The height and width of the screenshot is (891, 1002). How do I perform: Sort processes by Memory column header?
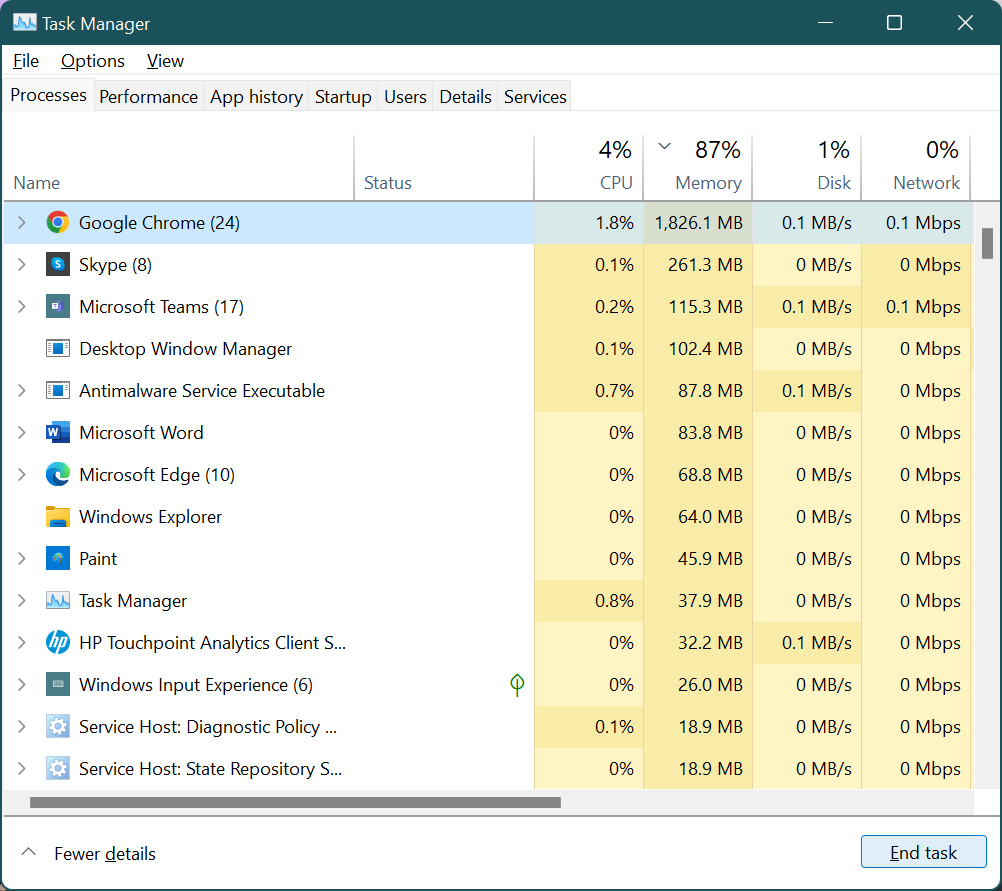[x=708, y=183]
